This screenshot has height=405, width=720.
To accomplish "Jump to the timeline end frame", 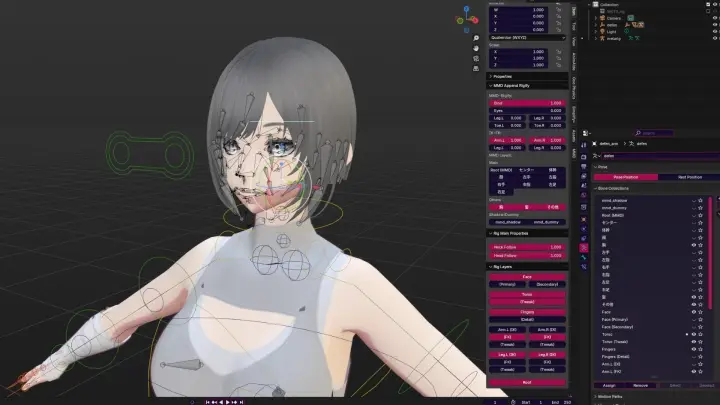I will coord(241,402).
